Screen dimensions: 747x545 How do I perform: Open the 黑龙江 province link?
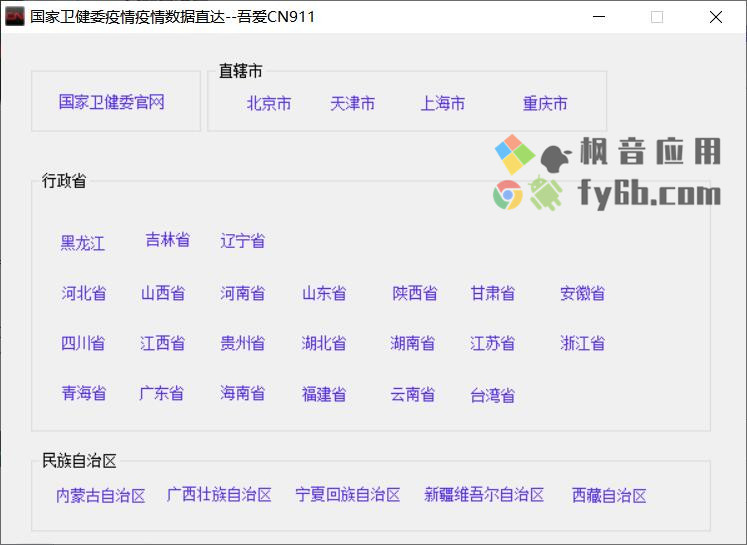pos(82,243)
